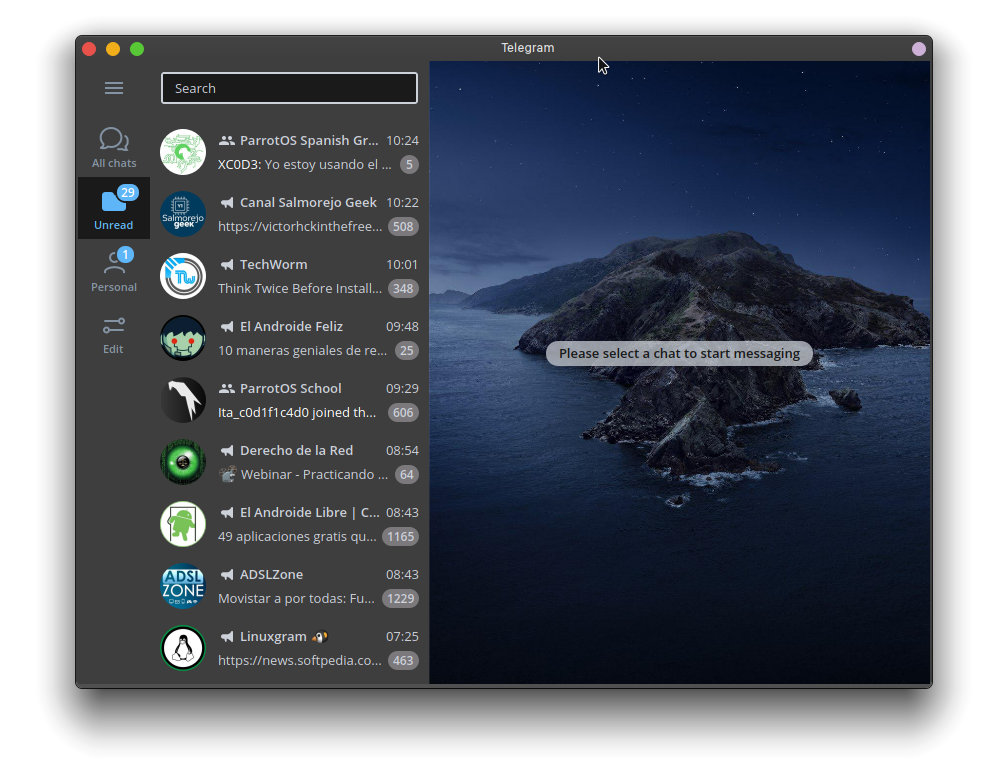Open the ADSLZone chat title

[271, 575]
